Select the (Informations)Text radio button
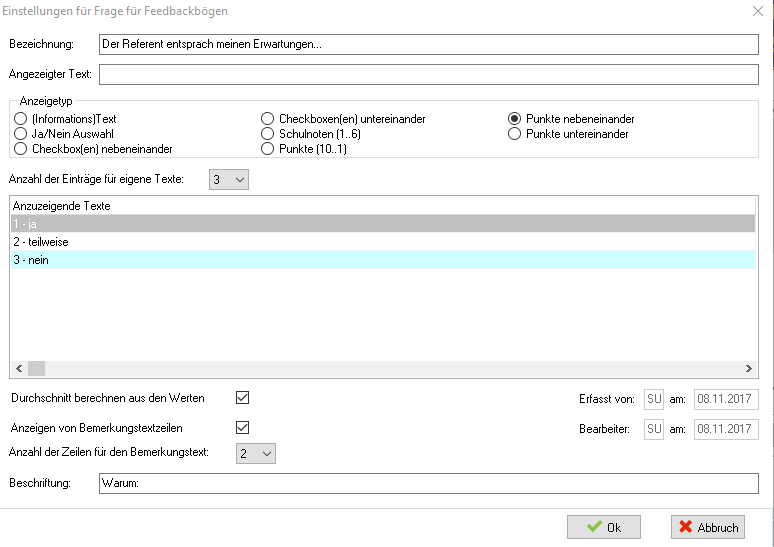Viewport: 774px width, 547px height. click(x=20, y=119)
